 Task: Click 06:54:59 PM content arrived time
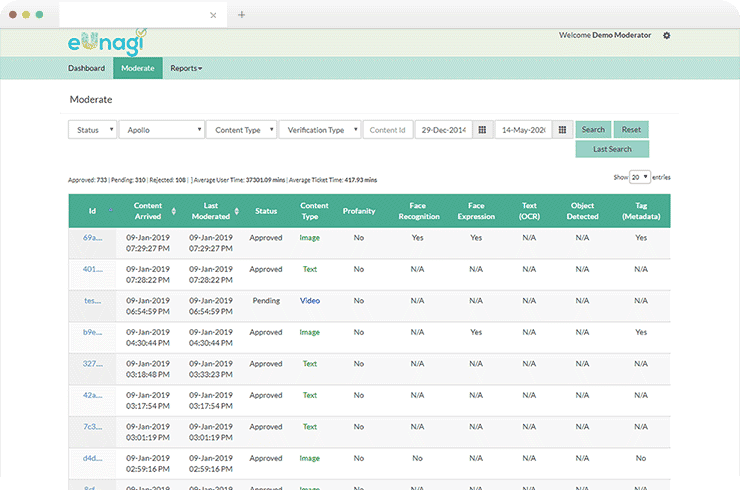[x=148, y=312]
